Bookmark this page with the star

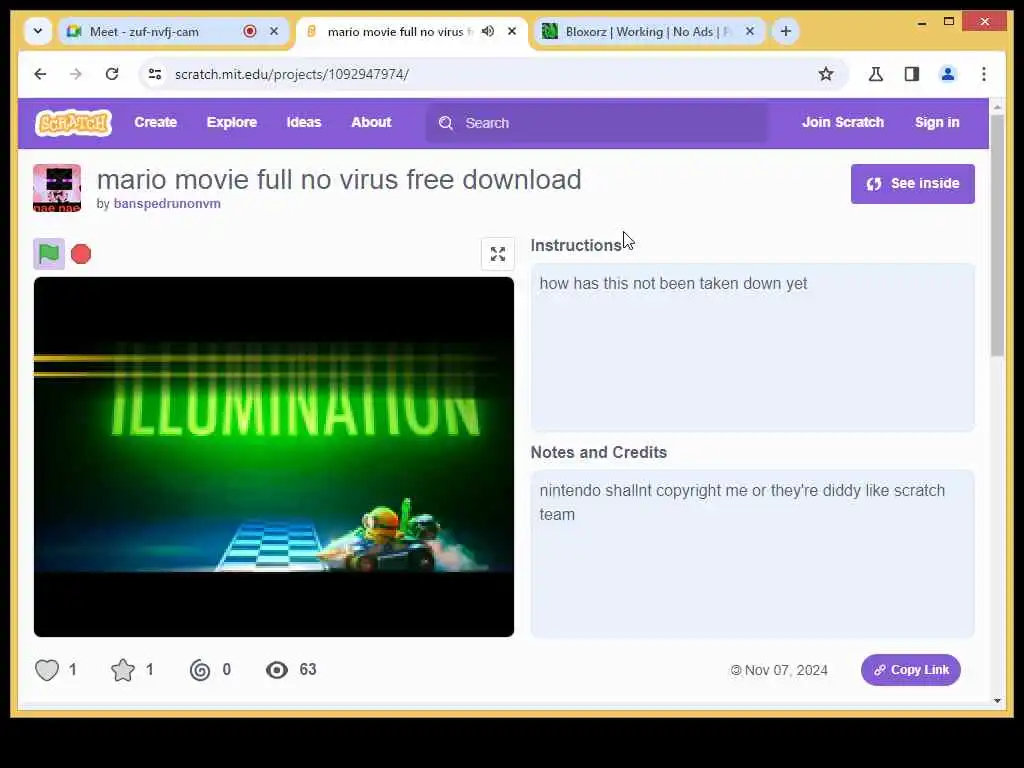826,74
